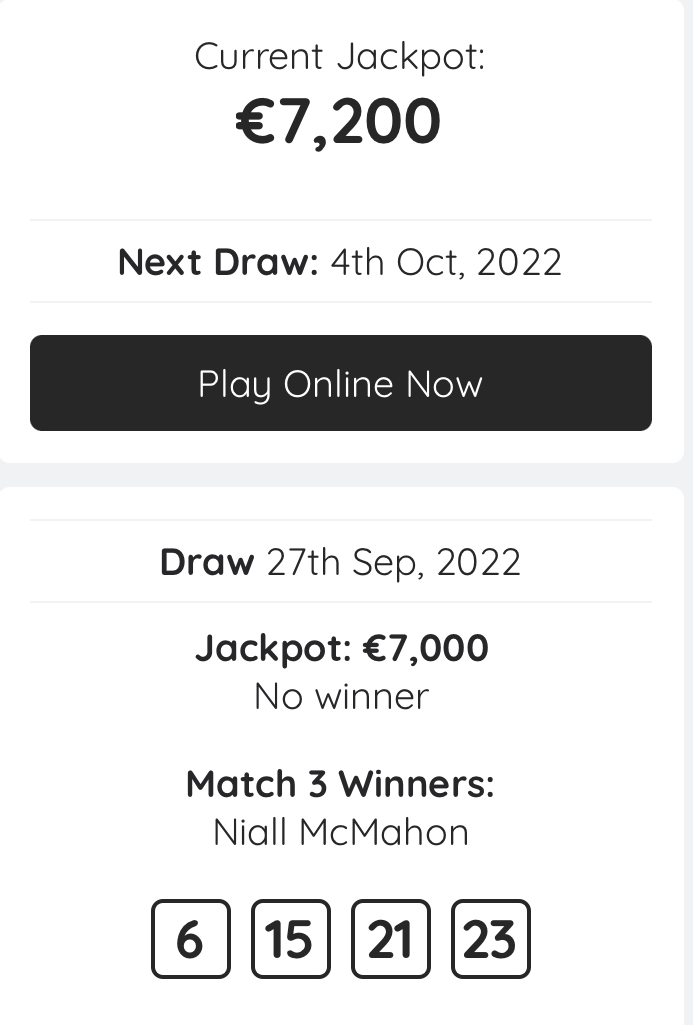
Task: Select the 4th Oct, 2022 date
Action: [x=446, y=262]
